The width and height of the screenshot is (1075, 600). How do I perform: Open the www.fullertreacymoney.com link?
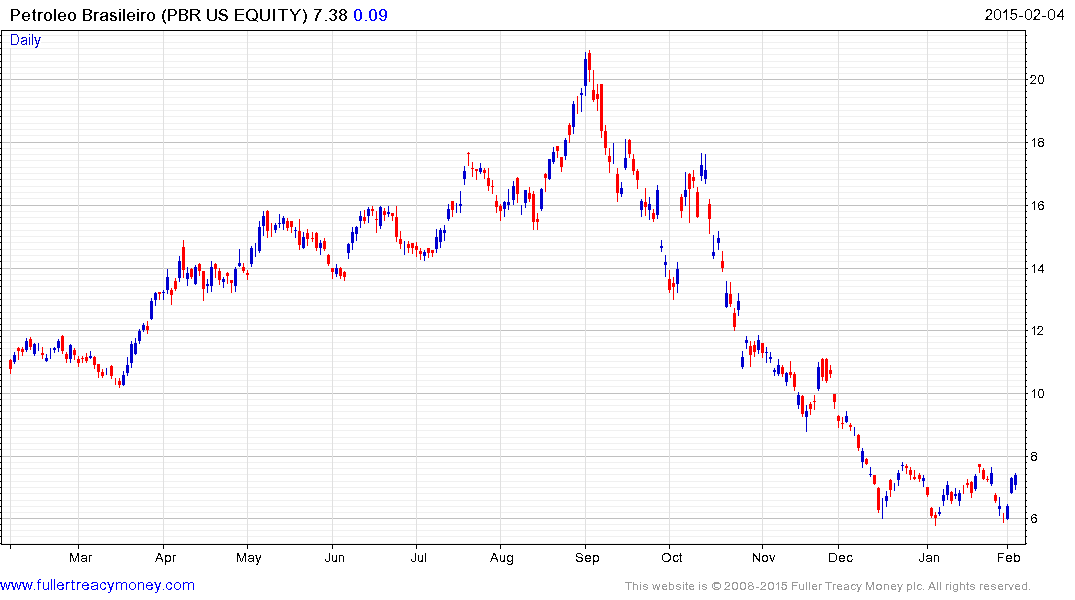click(x=97, y=585)
